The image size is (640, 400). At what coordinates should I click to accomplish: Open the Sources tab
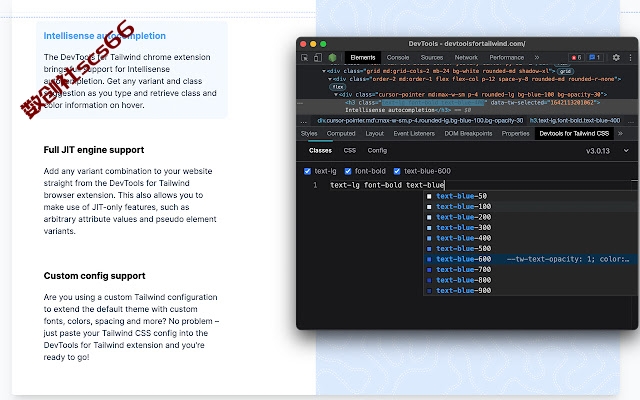432,58
